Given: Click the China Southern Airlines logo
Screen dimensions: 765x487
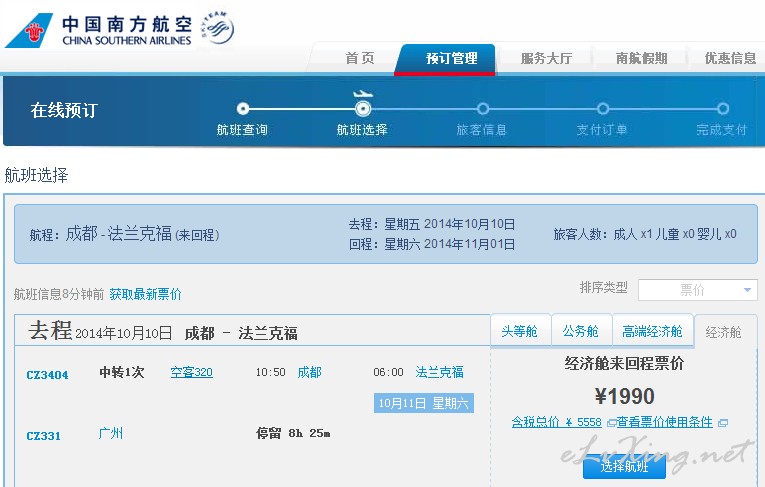Looking at the screenshot, I should (x=99, y=30).
